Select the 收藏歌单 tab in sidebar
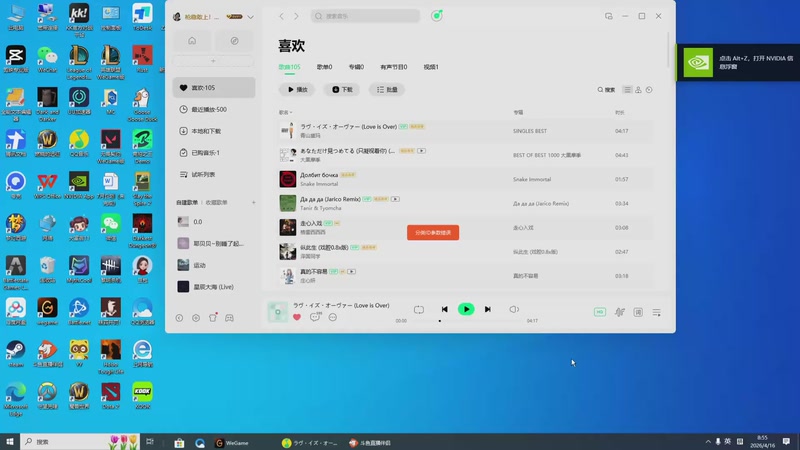The height and width of the screenshot is (450, 800). (x=216, y=203)
